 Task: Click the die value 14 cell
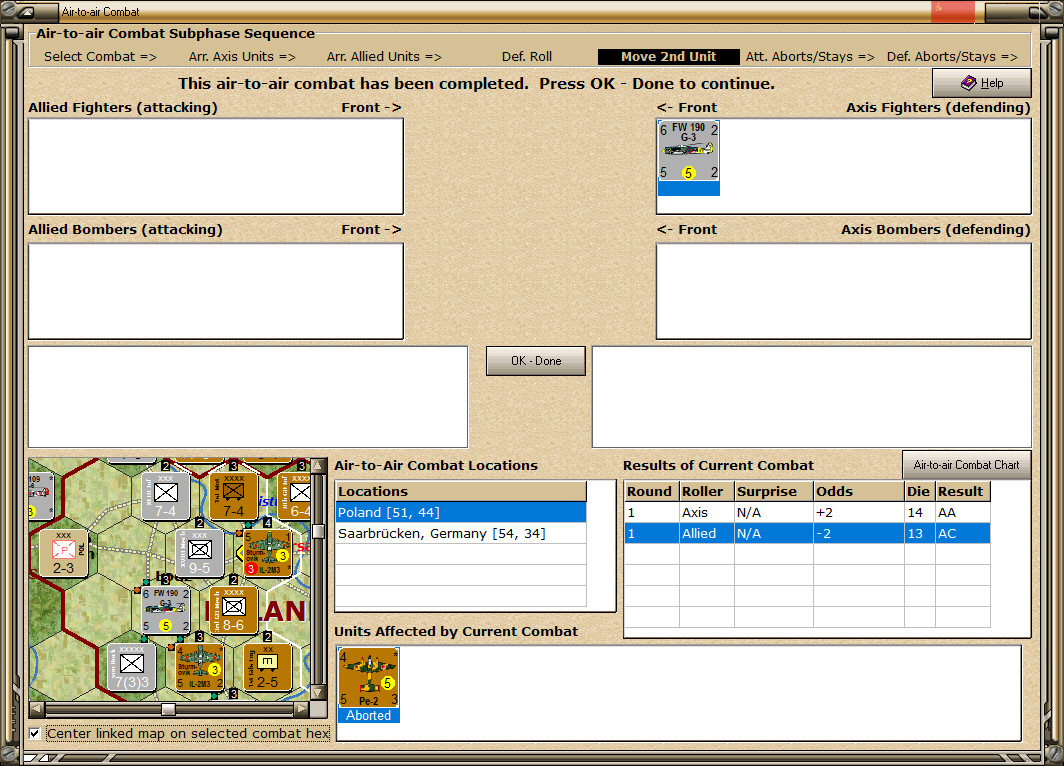tap(919, 513)
